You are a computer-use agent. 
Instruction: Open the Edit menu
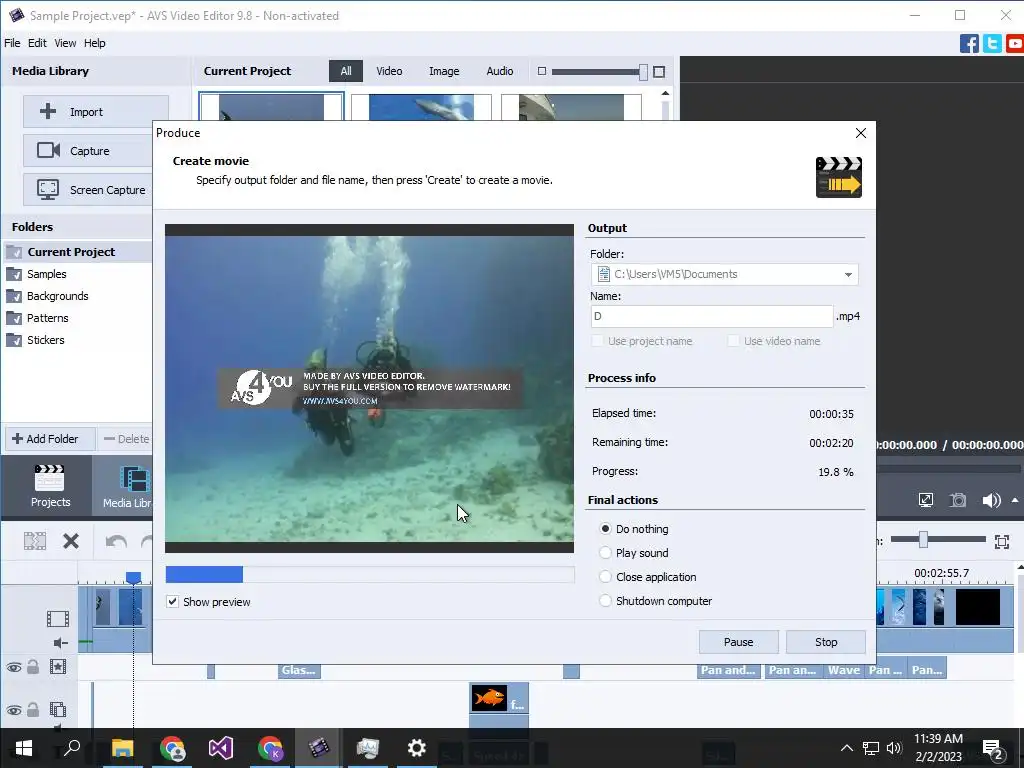pos(37,43)
